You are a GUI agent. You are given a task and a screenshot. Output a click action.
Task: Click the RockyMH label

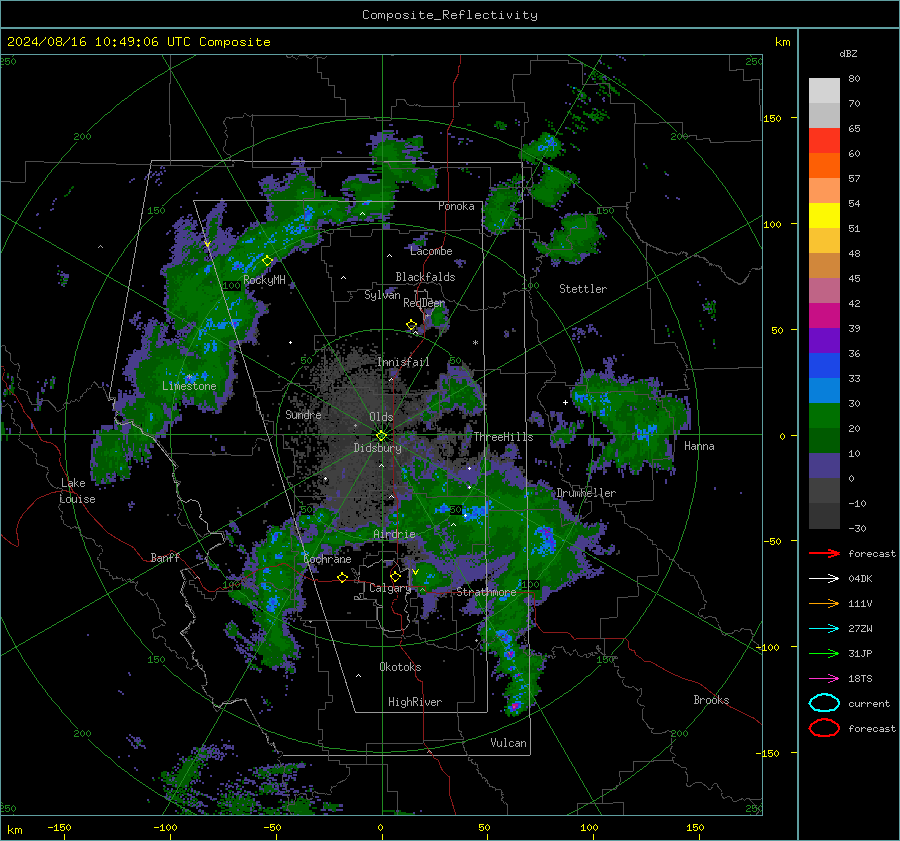[264, 280]
